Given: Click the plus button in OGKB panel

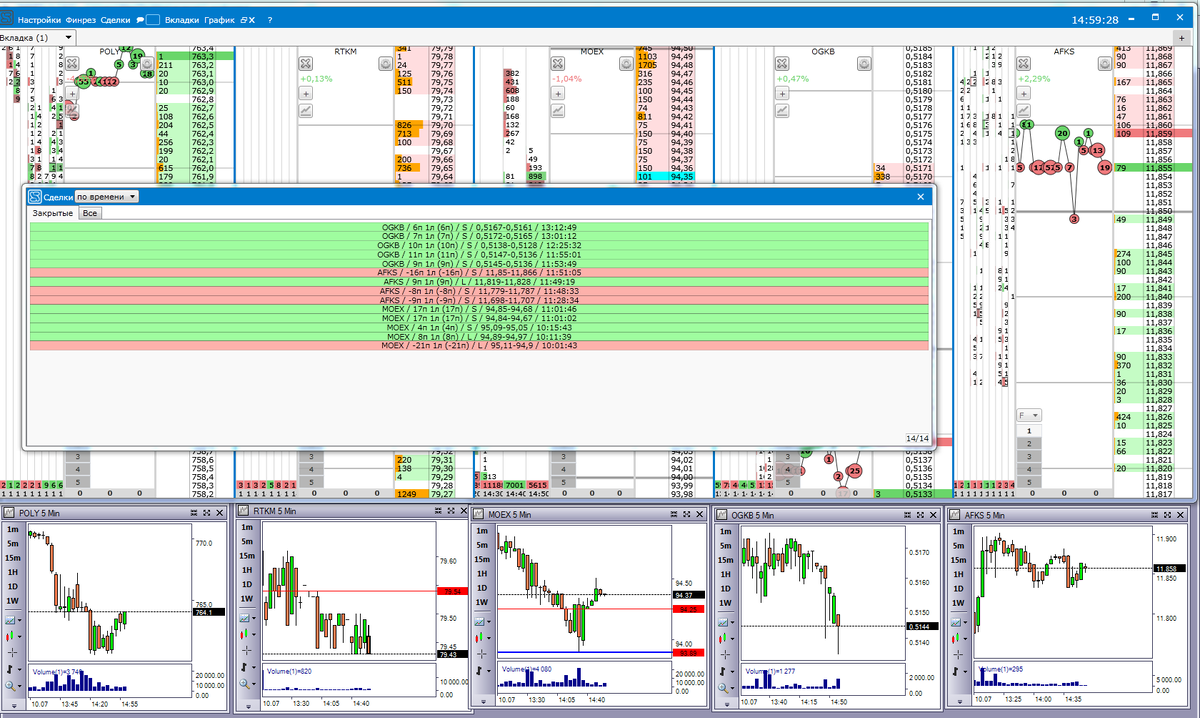Looking at the screenshot, I should 783,93.
